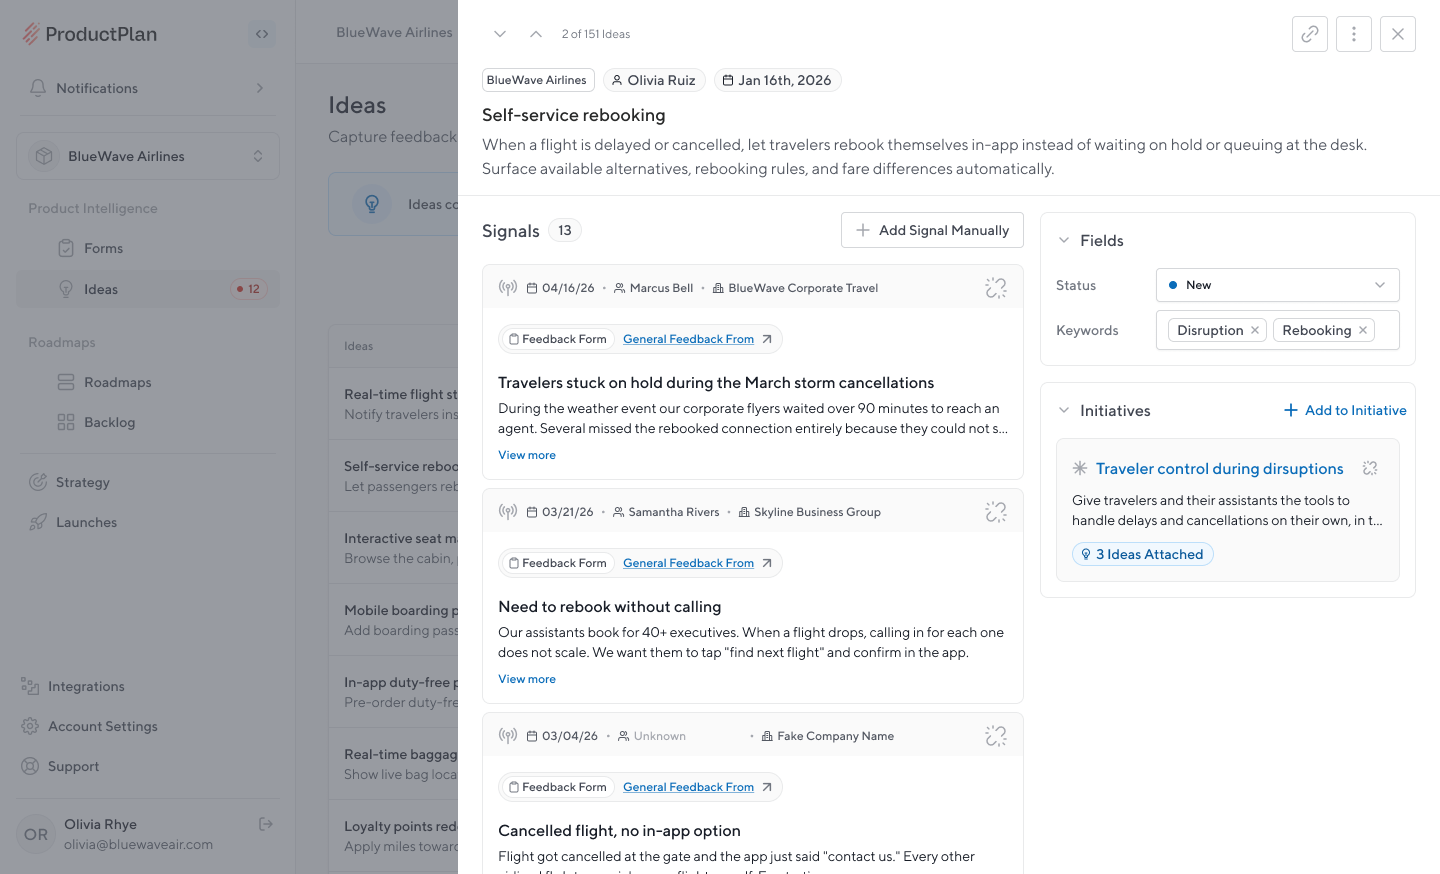The image size is (1440, 874).
Task: Open the more options kebab menu
Action: [x=1354, y=34]
